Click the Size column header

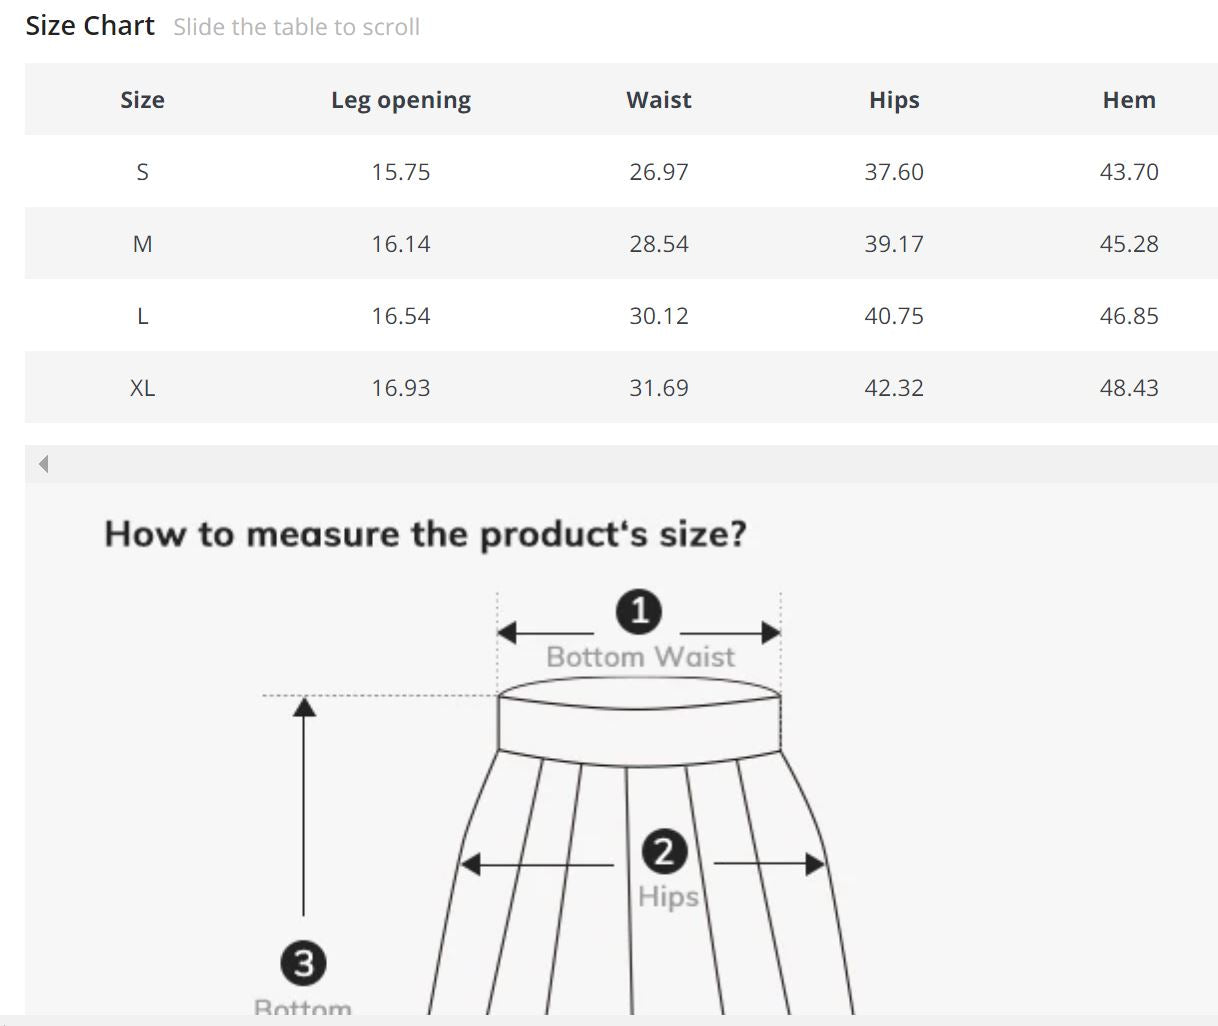pos(142,100)
